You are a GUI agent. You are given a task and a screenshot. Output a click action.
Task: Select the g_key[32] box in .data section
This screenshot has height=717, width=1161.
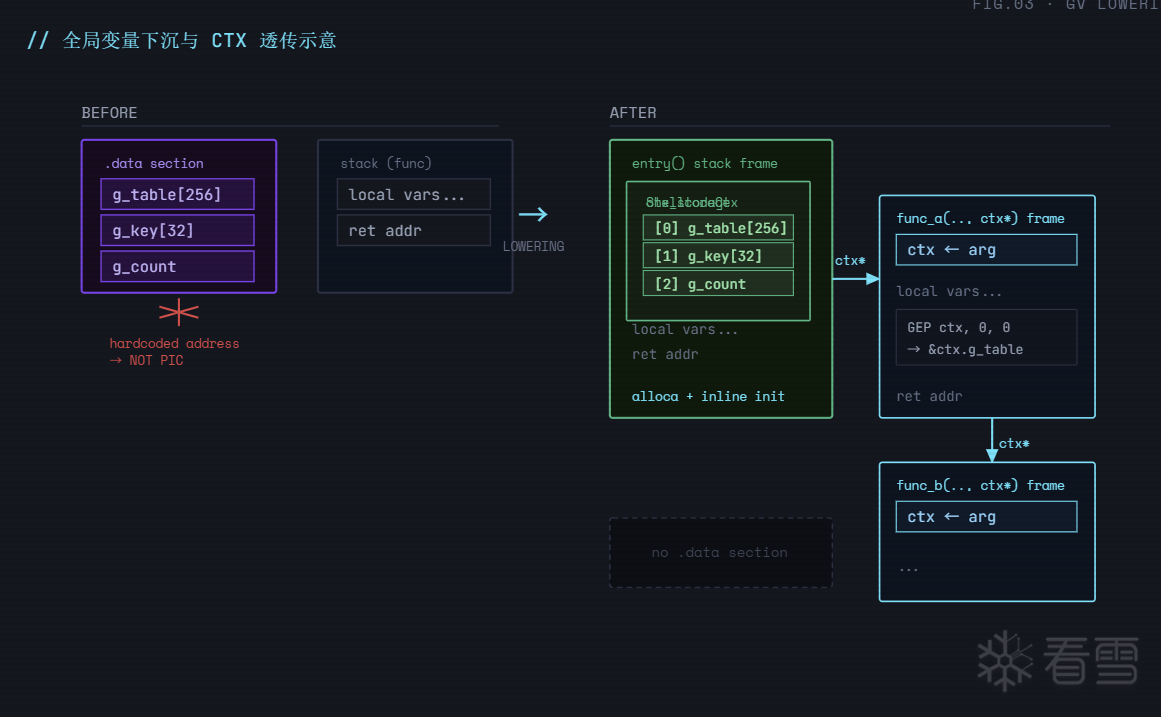(178, 230)
